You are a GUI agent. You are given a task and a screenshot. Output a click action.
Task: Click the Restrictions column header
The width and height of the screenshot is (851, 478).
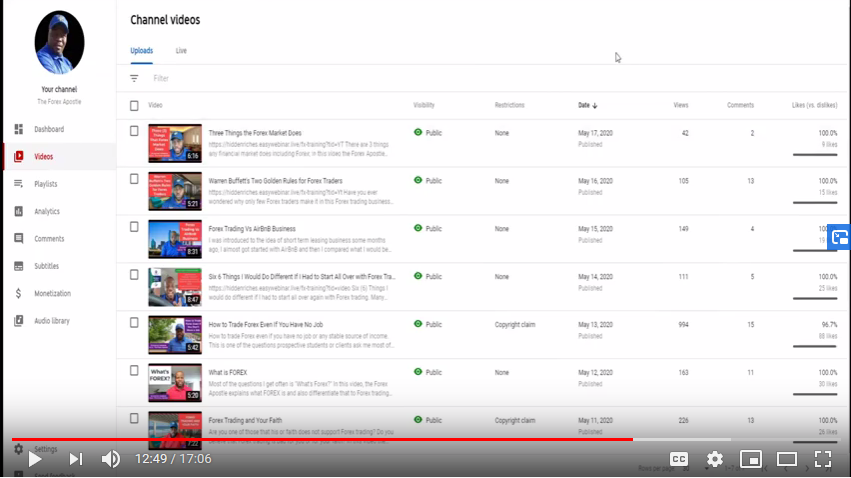509,105
